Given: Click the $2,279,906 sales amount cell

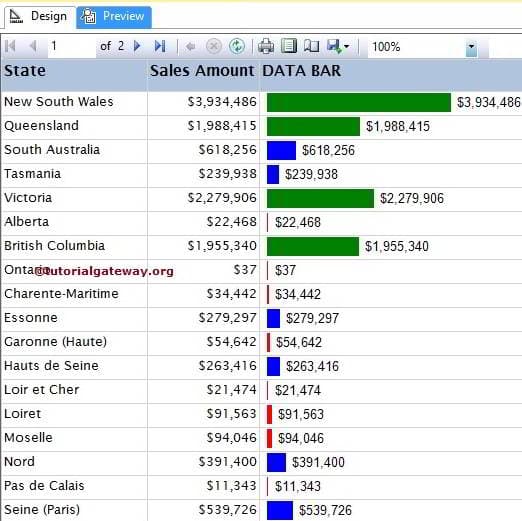Looking at the screenshot, I should [x=203, y=200].
